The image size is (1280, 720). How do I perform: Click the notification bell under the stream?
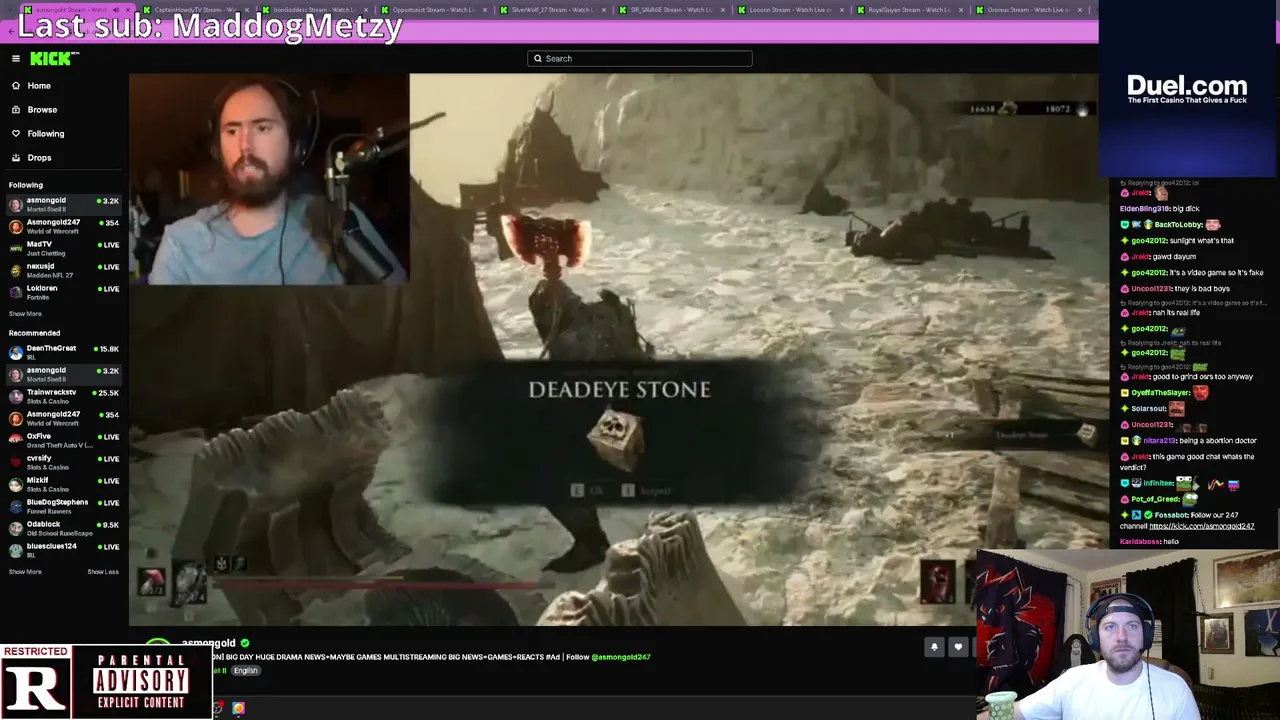click(934, 647)
